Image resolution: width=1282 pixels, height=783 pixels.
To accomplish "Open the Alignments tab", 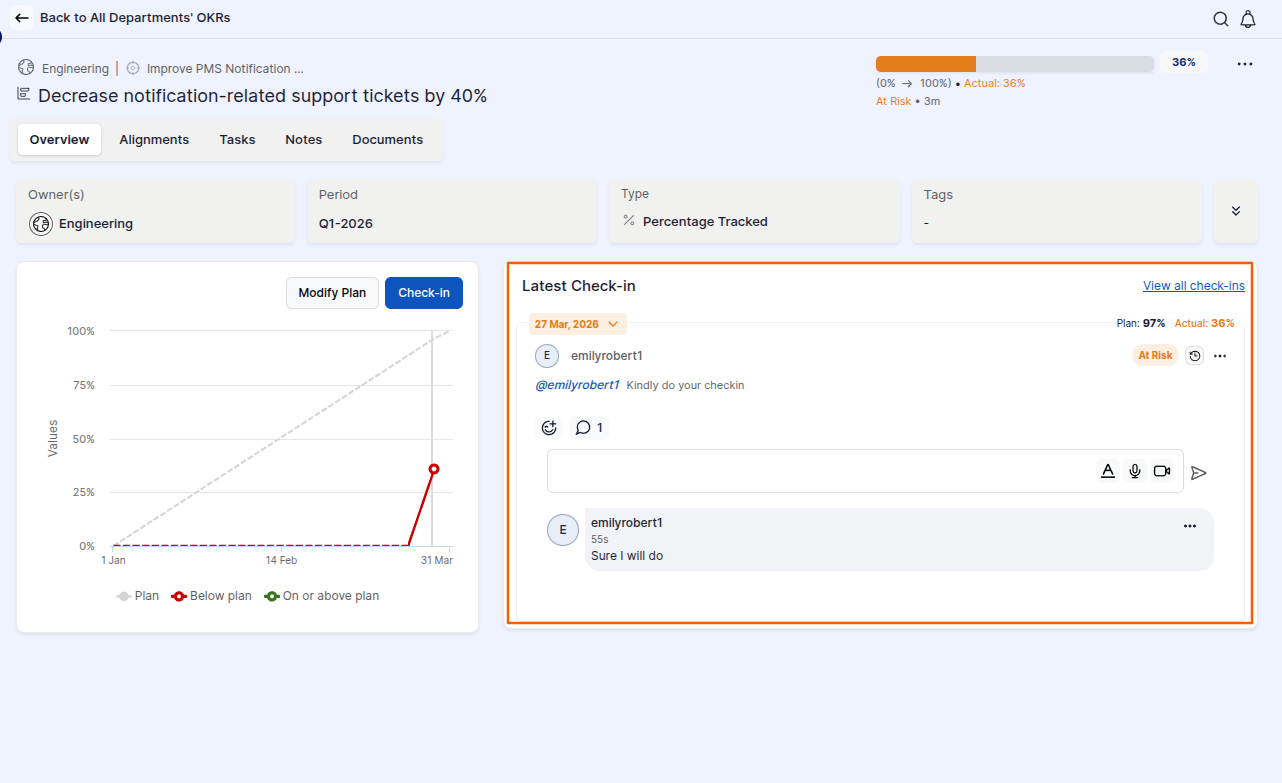I will click(x=154, y=140).
